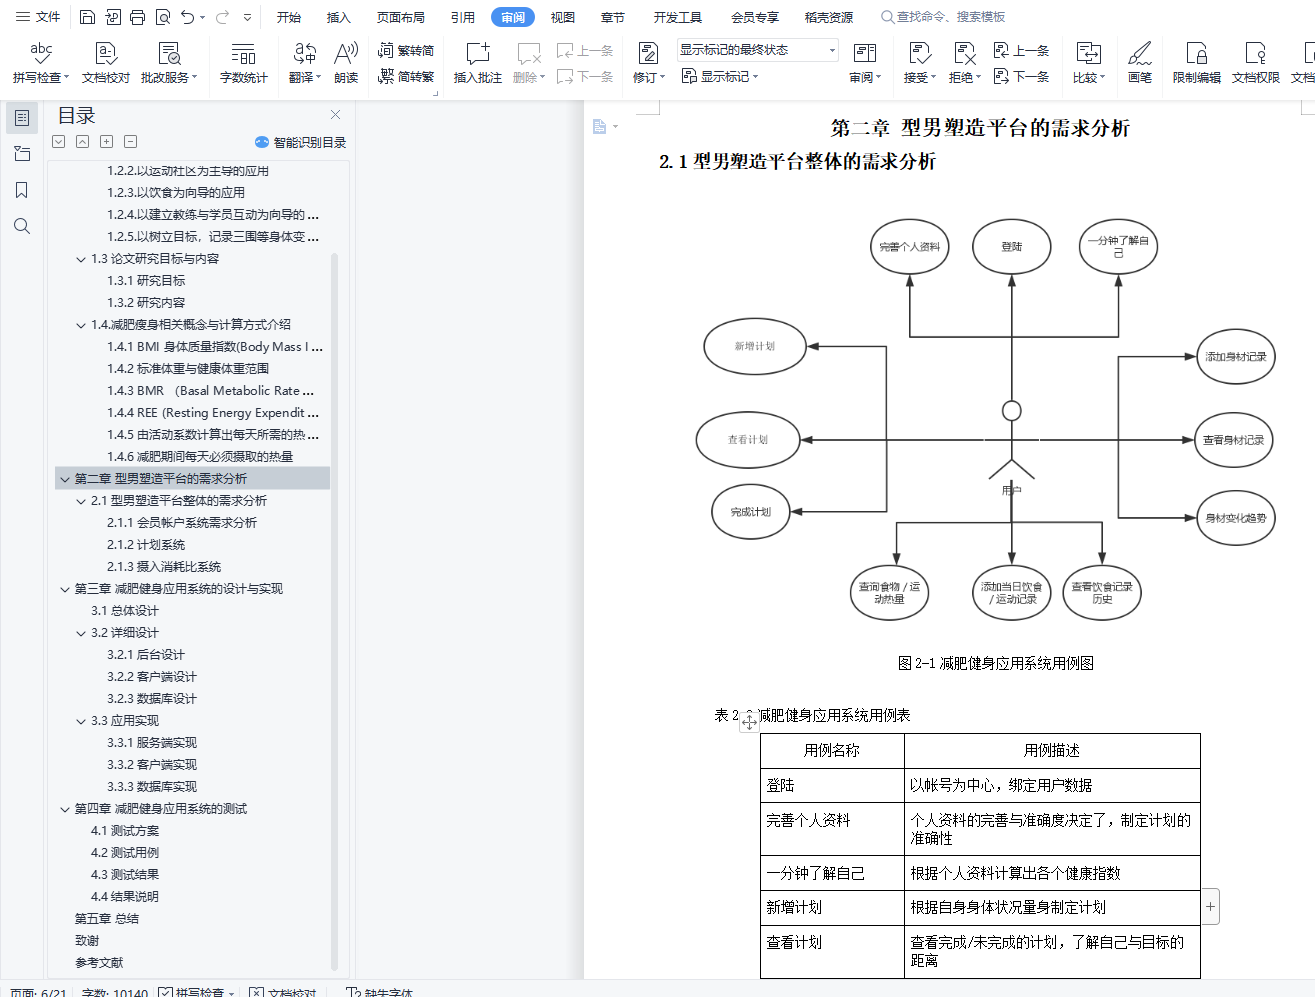1315x997 pixels.
Task: Open Print Preview from the quick access bar
Action: pyautogui.click(x=162, y=17)
